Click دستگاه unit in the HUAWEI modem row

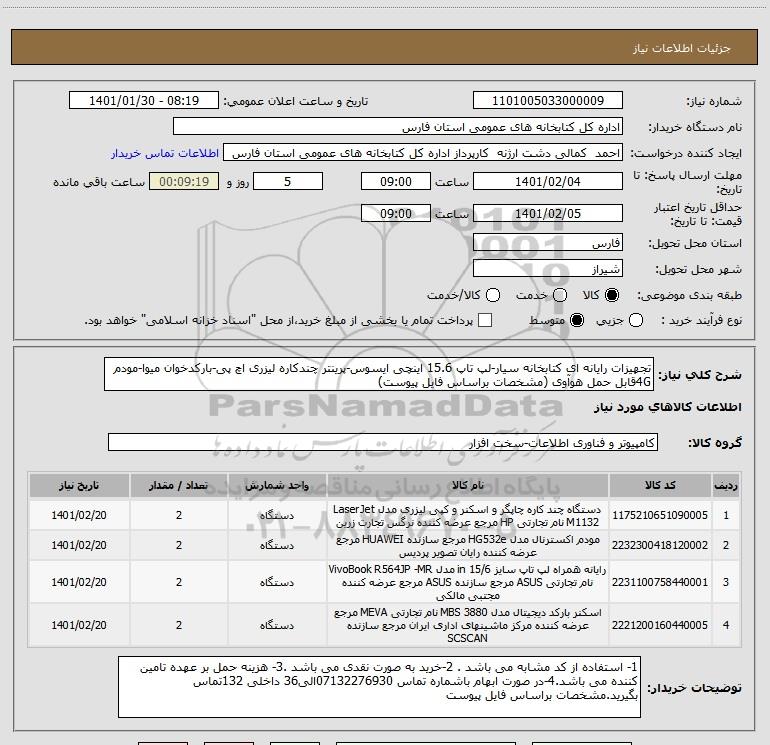coord(277,545)
